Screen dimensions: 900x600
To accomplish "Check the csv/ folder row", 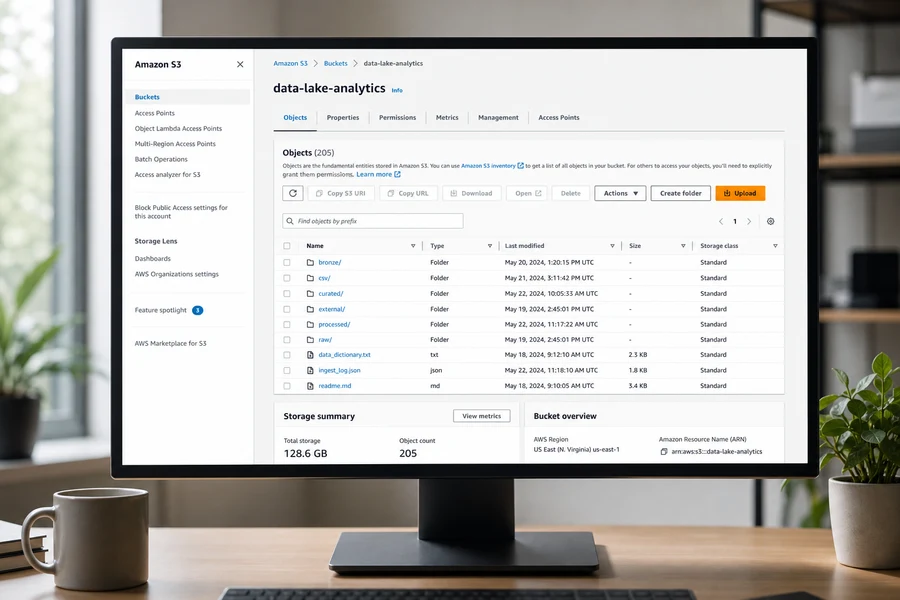I will 287,278.
